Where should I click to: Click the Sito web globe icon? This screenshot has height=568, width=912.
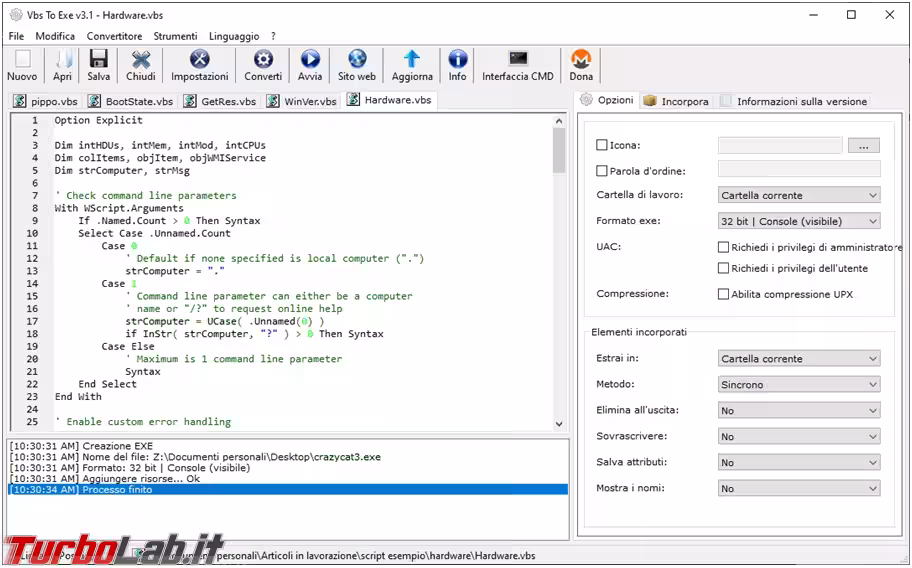pyautogui.click(x=357, y=60)
